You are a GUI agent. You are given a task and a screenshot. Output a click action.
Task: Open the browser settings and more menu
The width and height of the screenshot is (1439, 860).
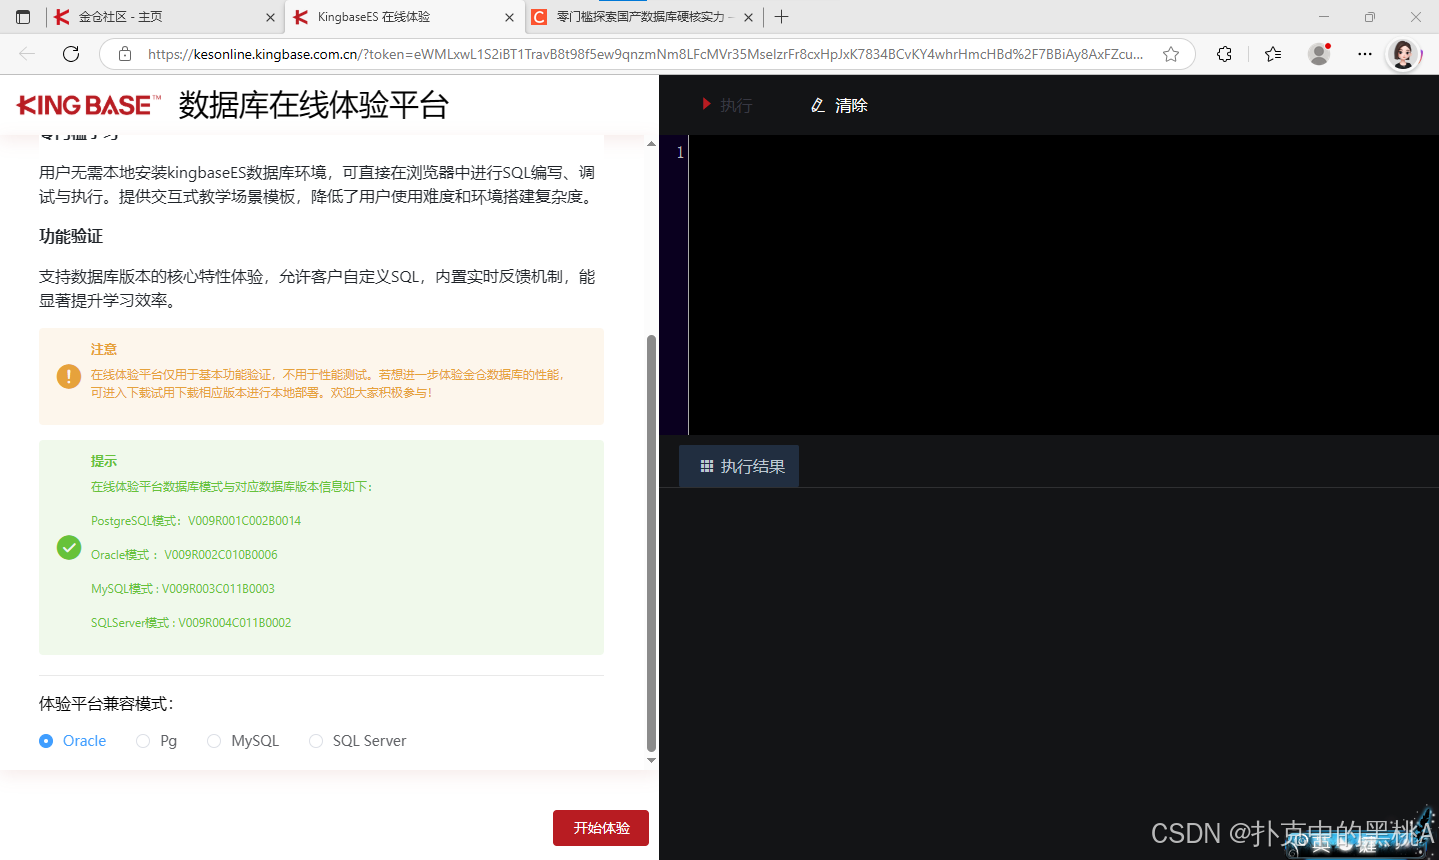point(1365,54)
